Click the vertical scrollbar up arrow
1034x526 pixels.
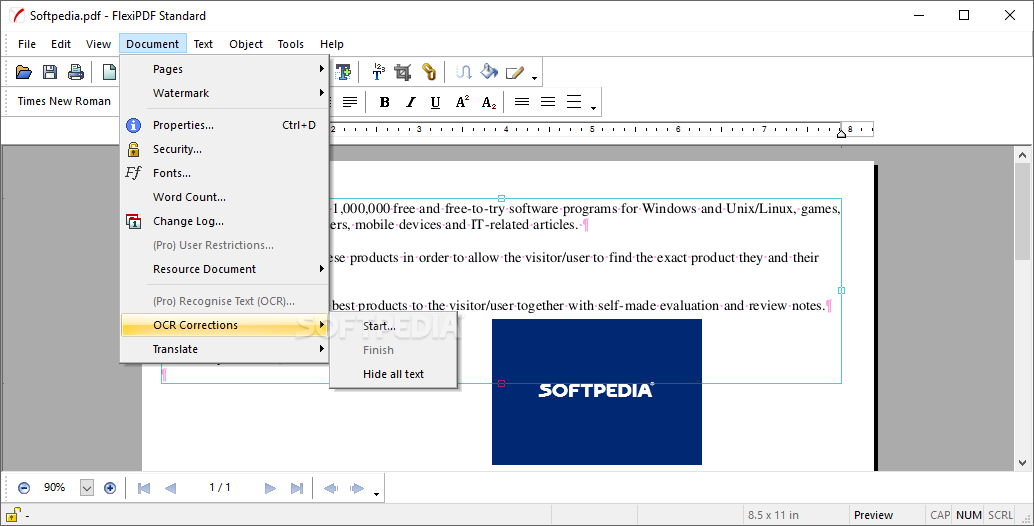[1022, 156]
